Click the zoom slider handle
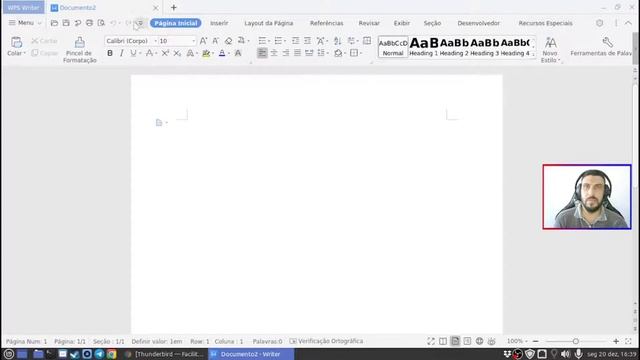Screen dimensions: 640x360 point(576,341)
